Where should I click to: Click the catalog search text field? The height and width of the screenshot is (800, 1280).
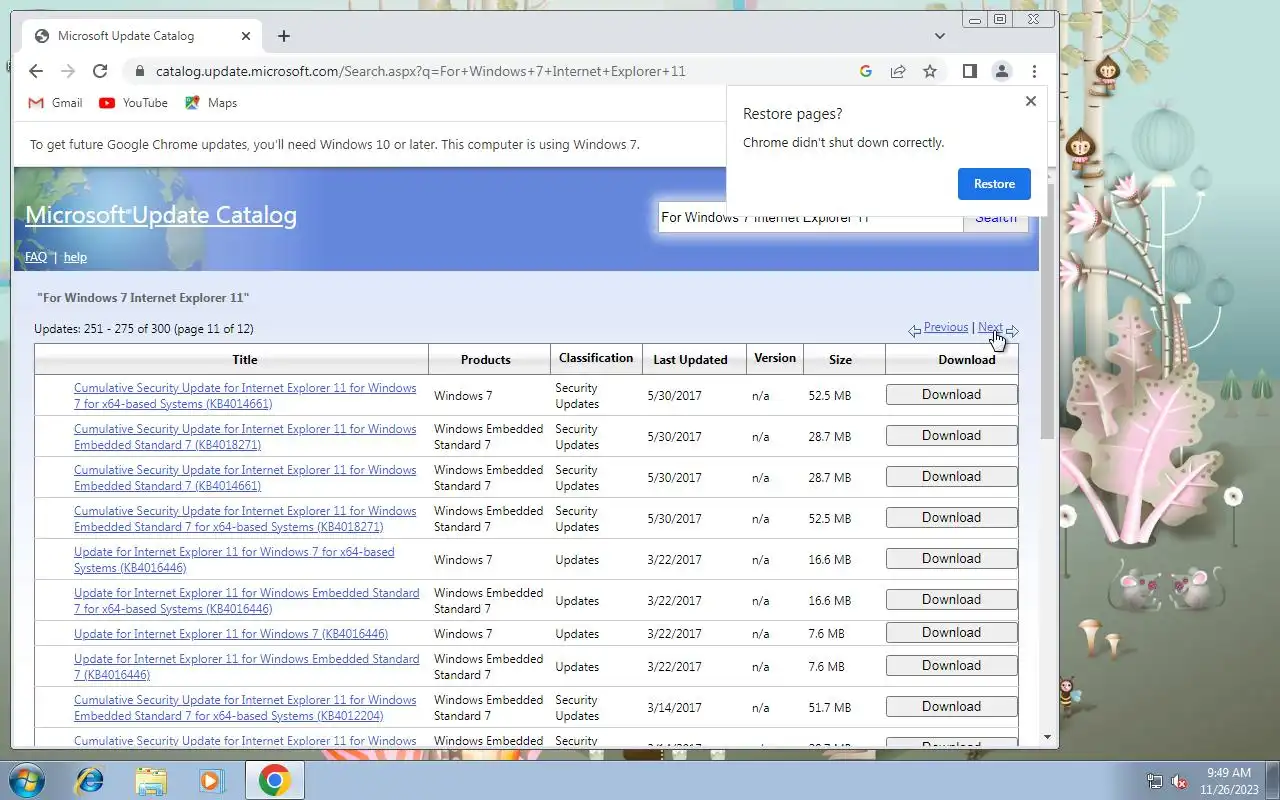tap(810, 217)
